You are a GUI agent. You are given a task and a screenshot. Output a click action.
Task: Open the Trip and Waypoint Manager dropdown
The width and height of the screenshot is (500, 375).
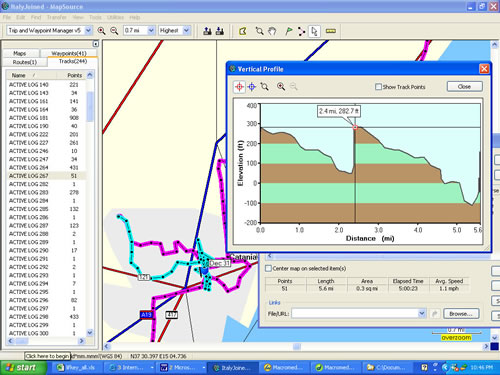pyautogui.click(x=88, y=31)
